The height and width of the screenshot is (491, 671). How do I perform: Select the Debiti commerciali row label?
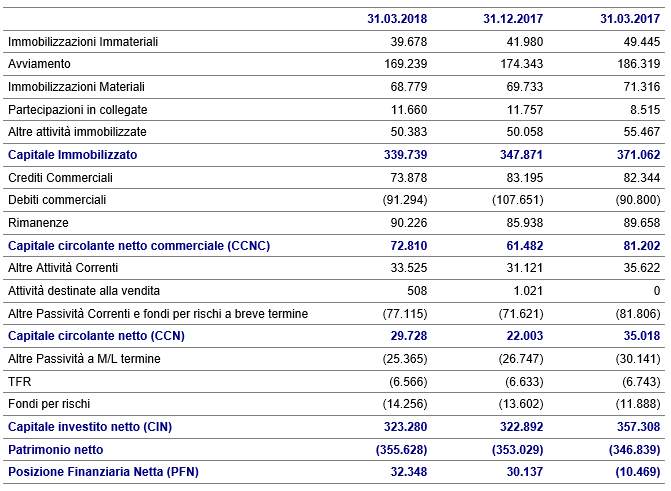(x=57, y=200)
